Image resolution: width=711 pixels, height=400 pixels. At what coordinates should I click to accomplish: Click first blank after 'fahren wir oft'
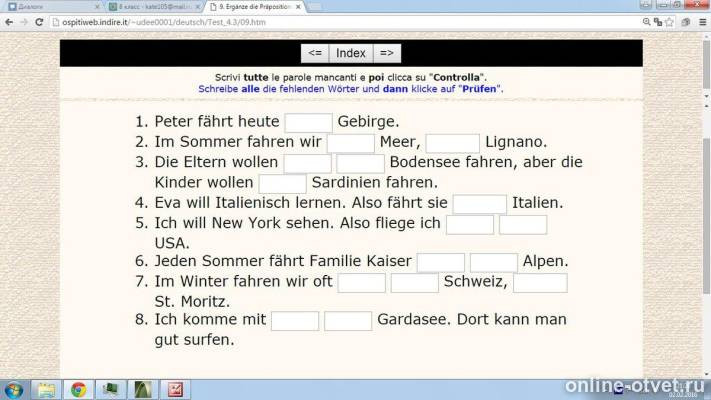point(362,283)
